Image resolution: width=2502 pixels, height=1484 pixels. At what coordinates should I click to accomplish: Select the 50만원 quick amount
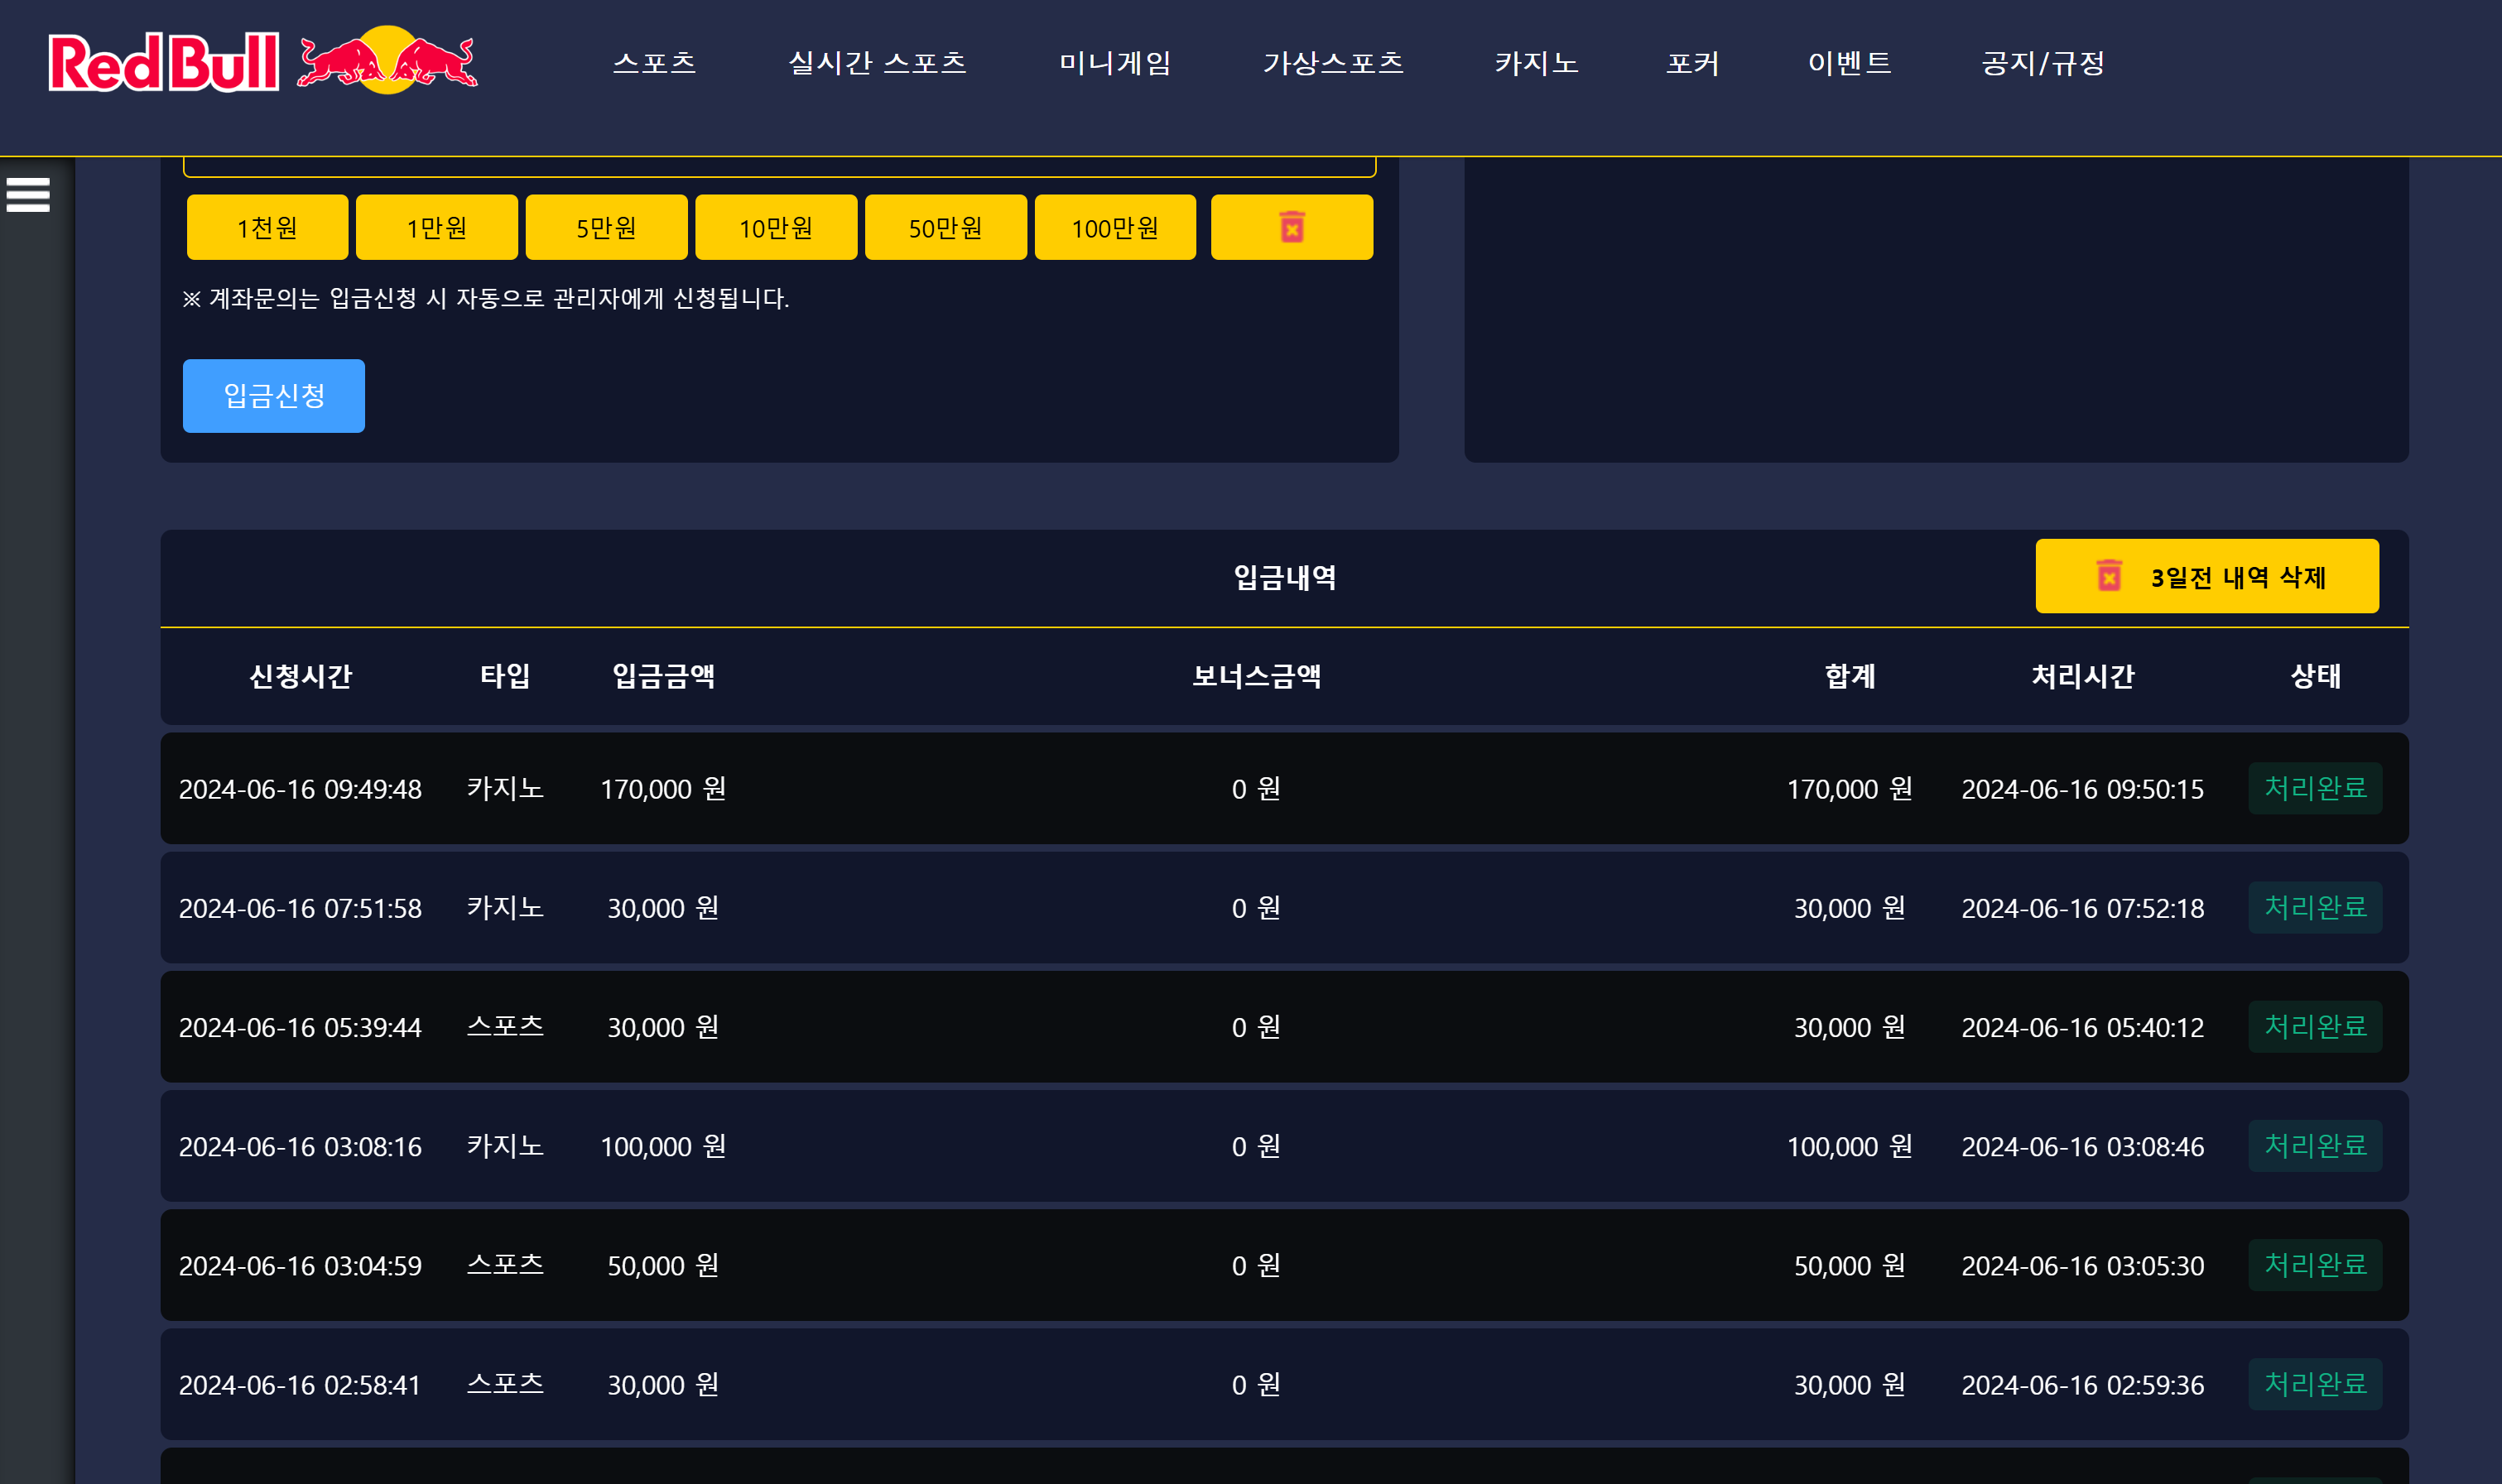pos(945,227)
